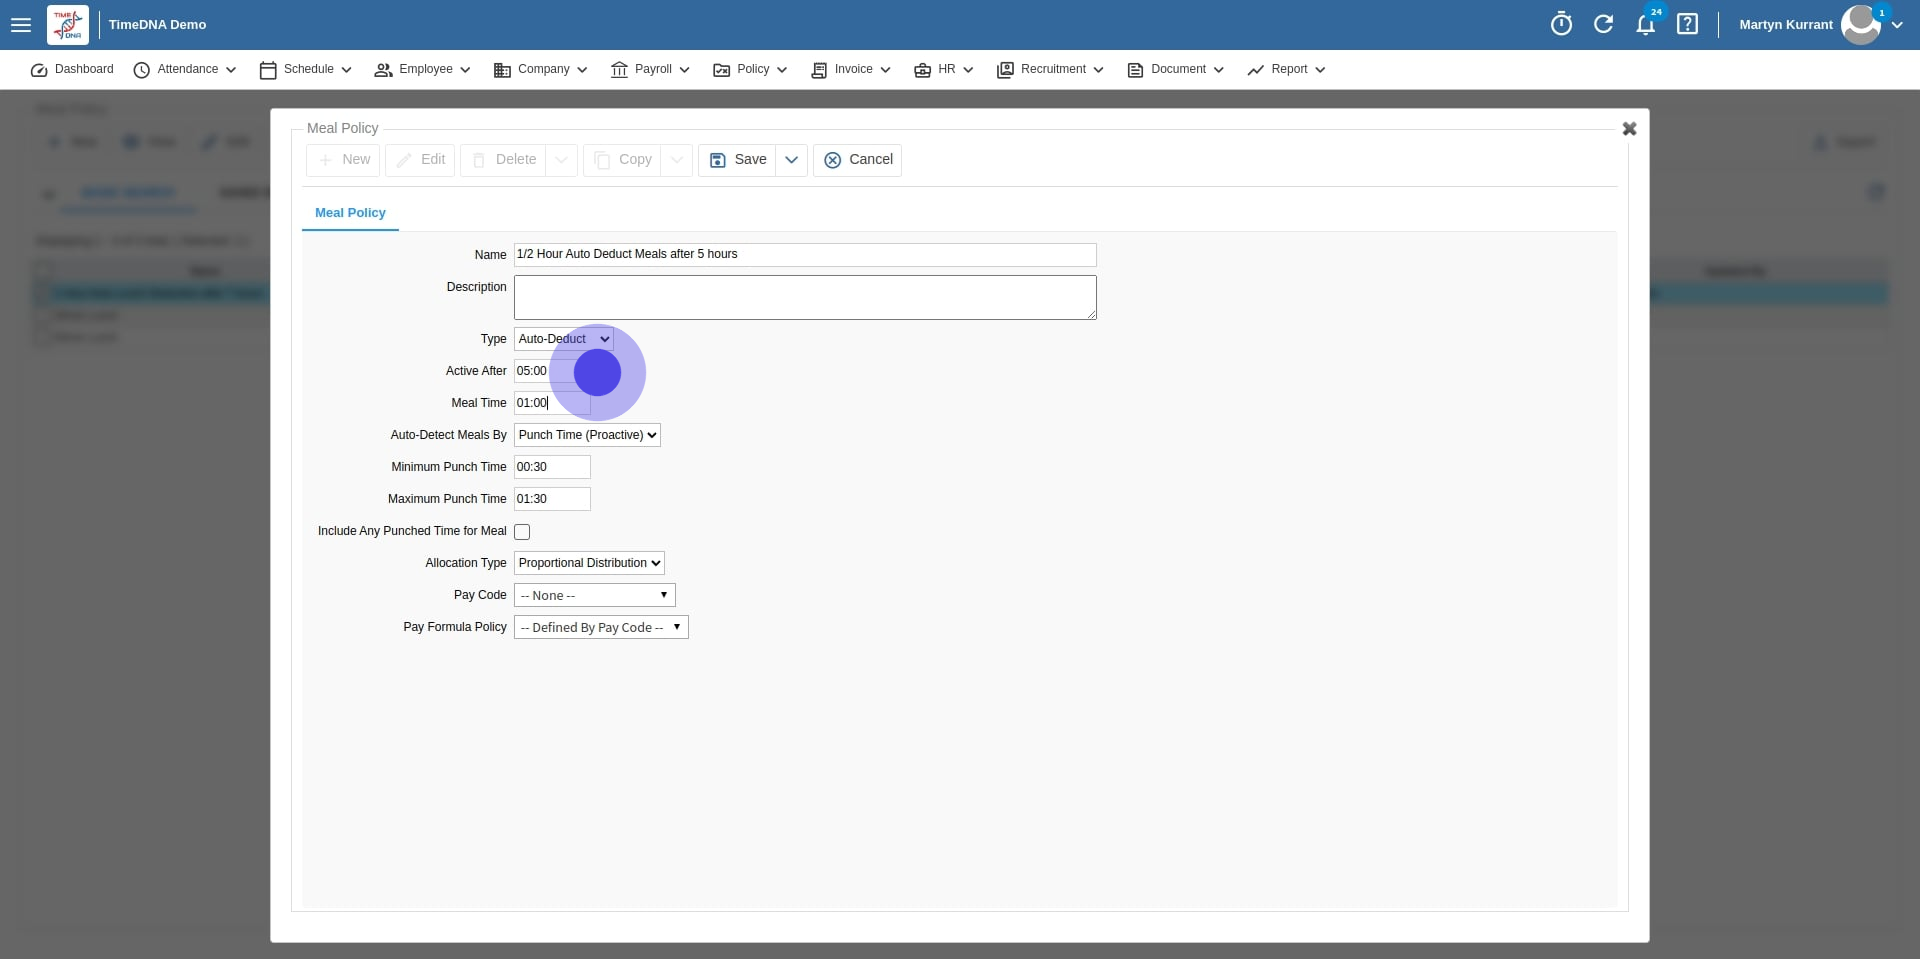The width and height of the screenshot is (1920, 959).
Task: Open the HR menu
Action: (944, 70)
